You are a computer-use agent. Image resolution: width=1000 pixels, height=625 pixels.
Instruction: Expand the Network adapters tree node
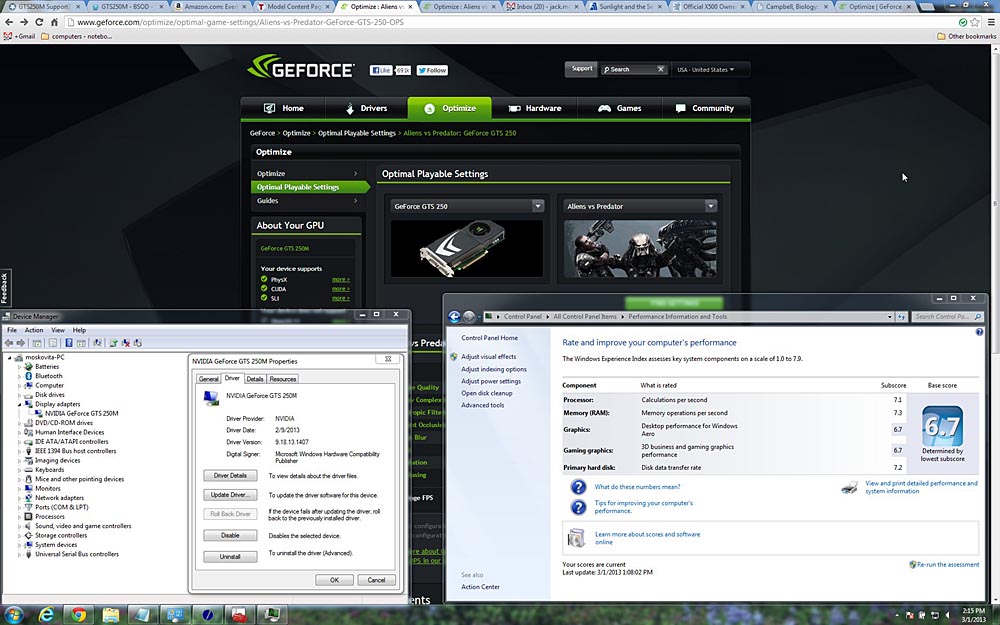point(19,498)
